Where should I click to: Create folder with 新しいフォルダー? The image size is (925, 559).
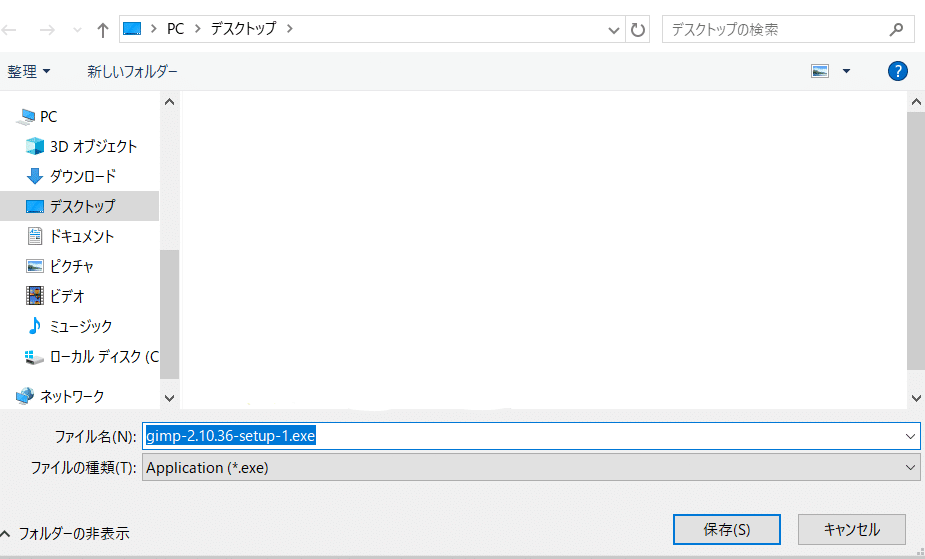[x=132, y=71]
